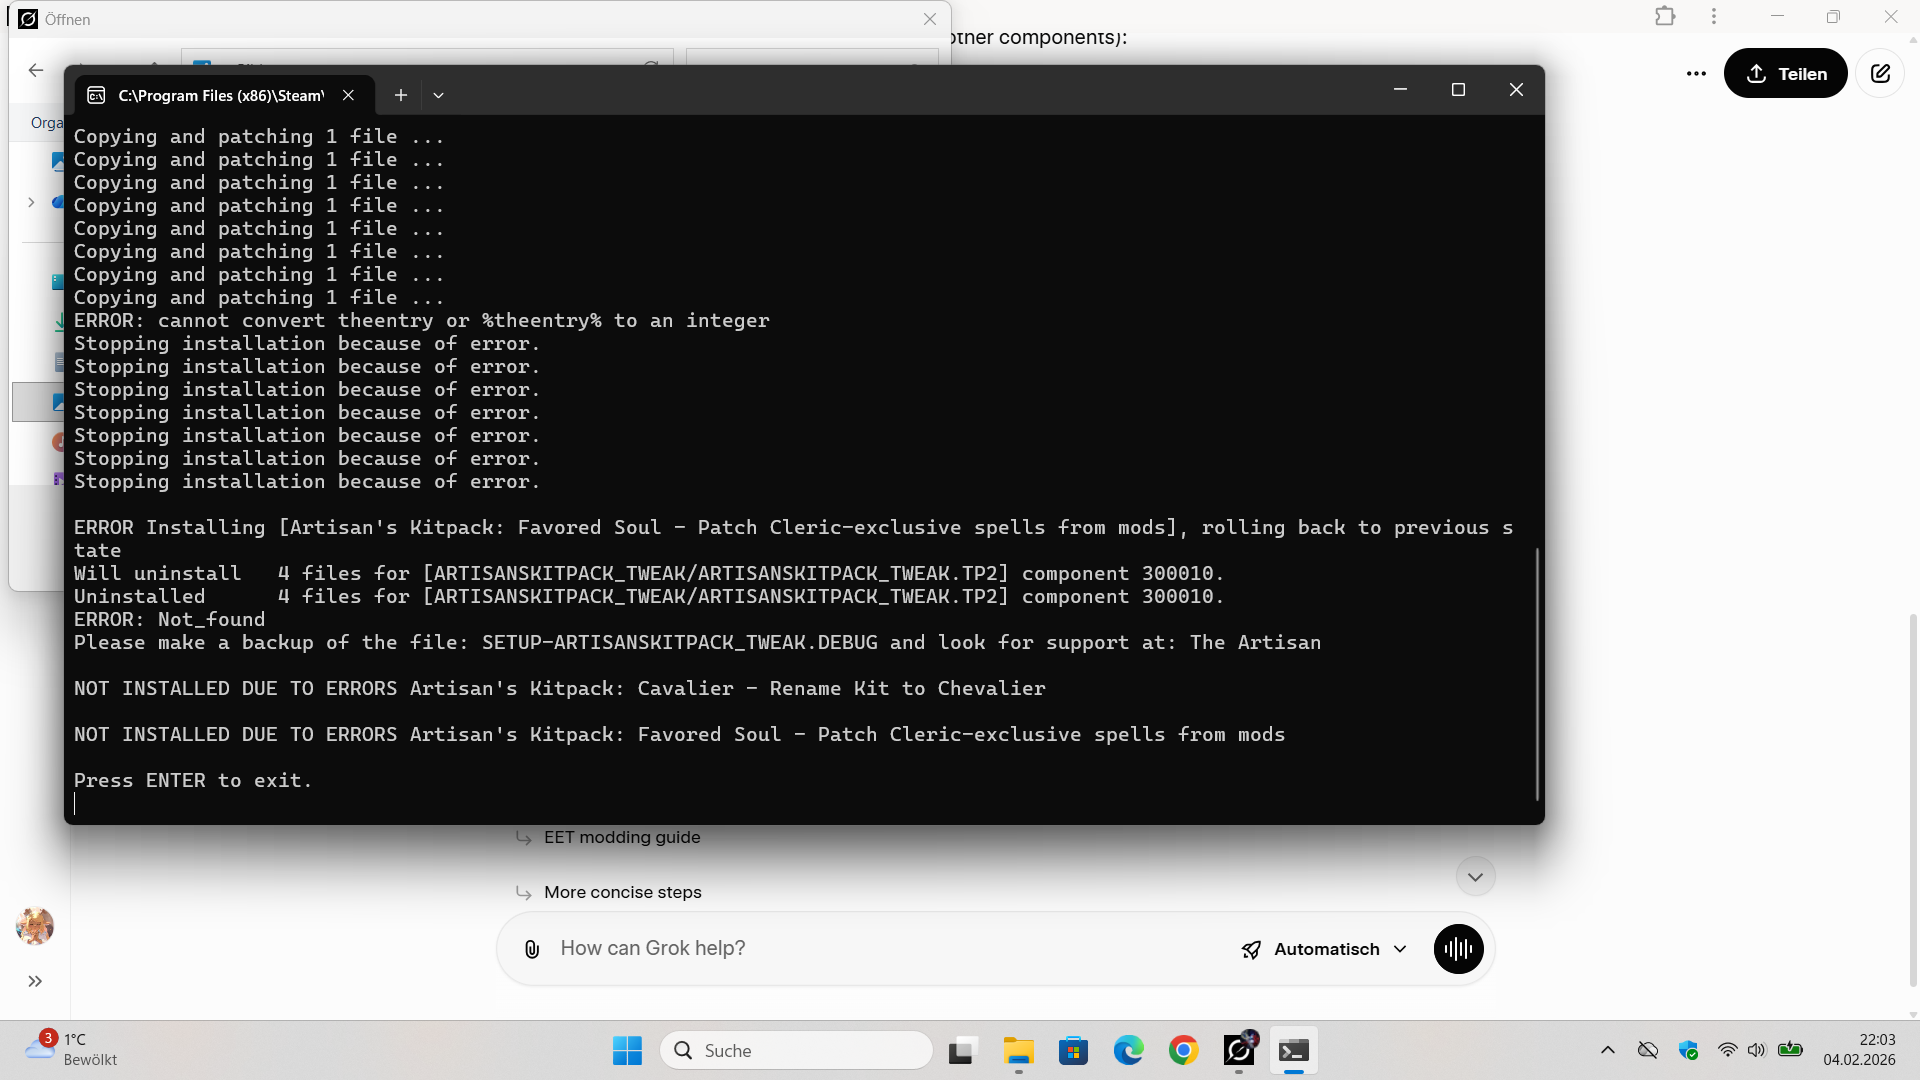Click the attach file paperclip icon

pos(532,949)
